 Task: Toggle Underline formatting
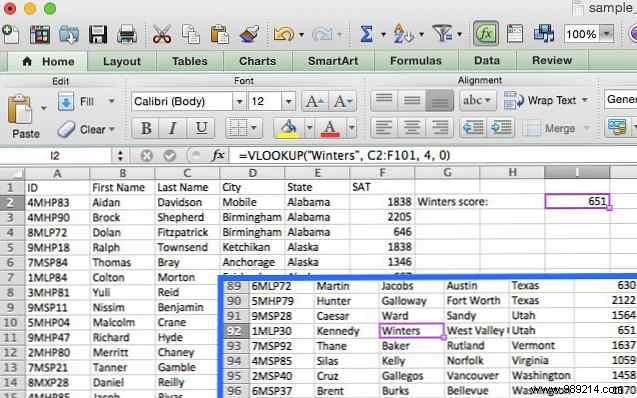coord(201,128)
